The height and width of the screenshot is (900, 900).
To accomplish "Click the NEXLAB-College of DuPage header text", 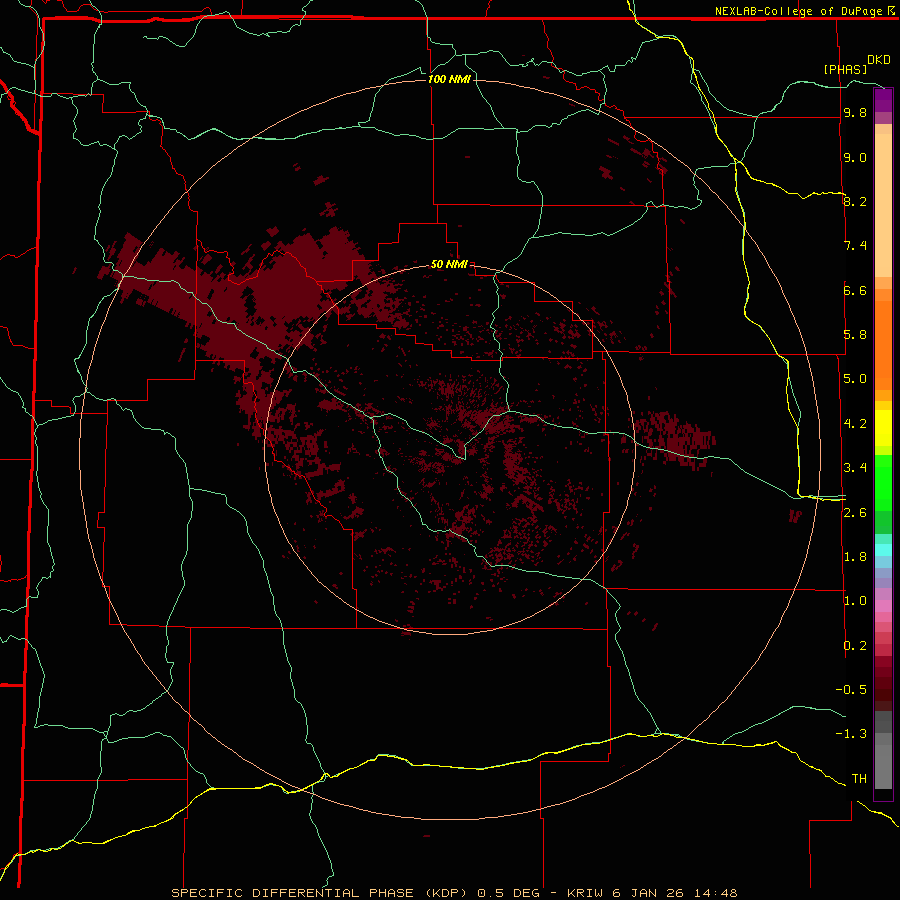I will pyautogui.click(x=800, y=11).
